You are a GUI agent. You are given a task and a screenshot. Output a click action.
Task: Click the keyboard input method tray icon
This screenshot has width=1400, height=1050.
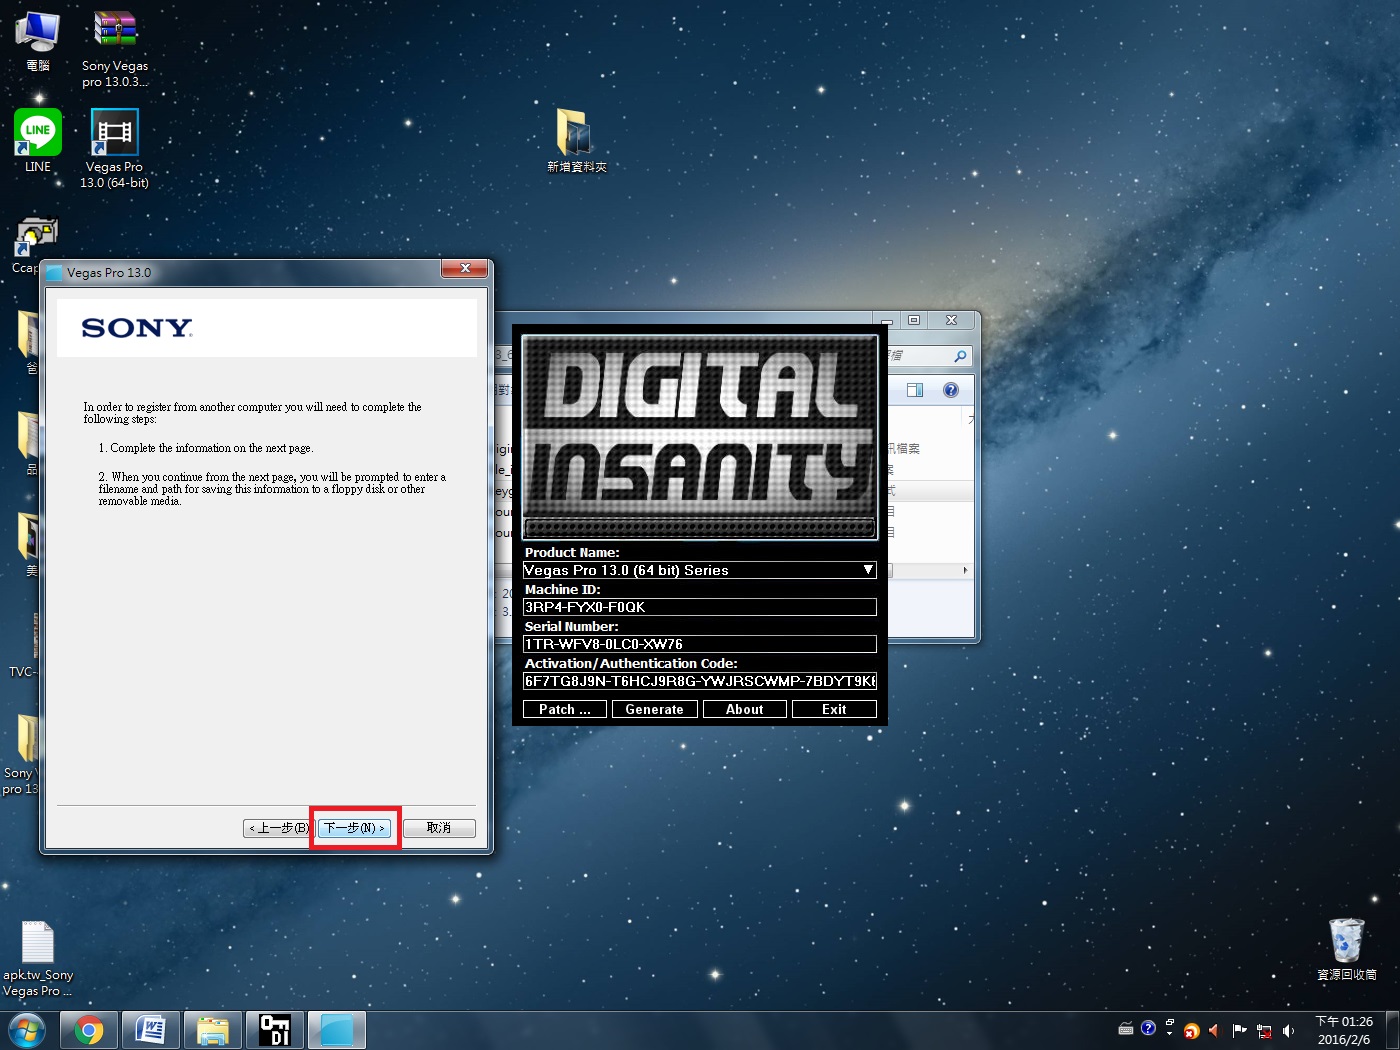(1126, 1029)
